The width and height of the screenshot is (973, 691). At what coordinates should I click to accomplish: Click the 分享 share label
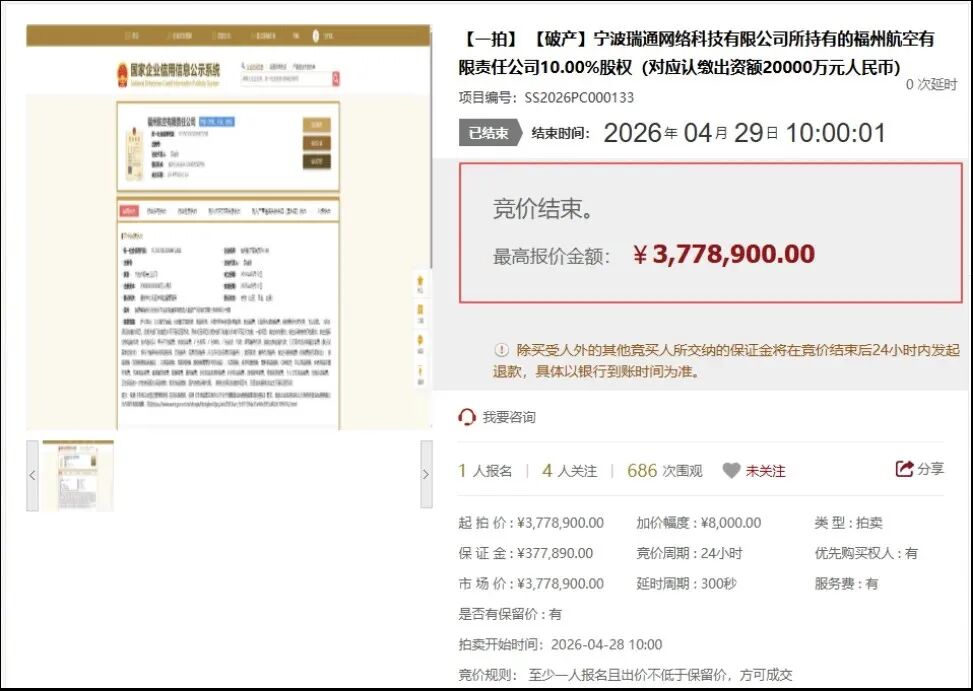[x=930, y=468]
